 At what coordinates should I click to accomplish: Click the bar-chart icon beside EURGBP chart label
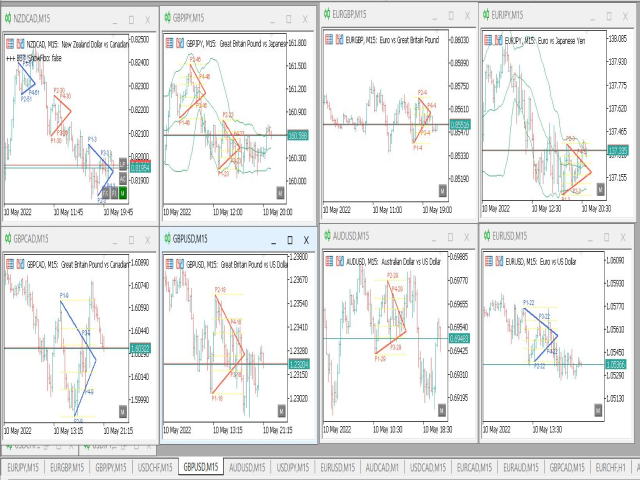tap(340, 40)
